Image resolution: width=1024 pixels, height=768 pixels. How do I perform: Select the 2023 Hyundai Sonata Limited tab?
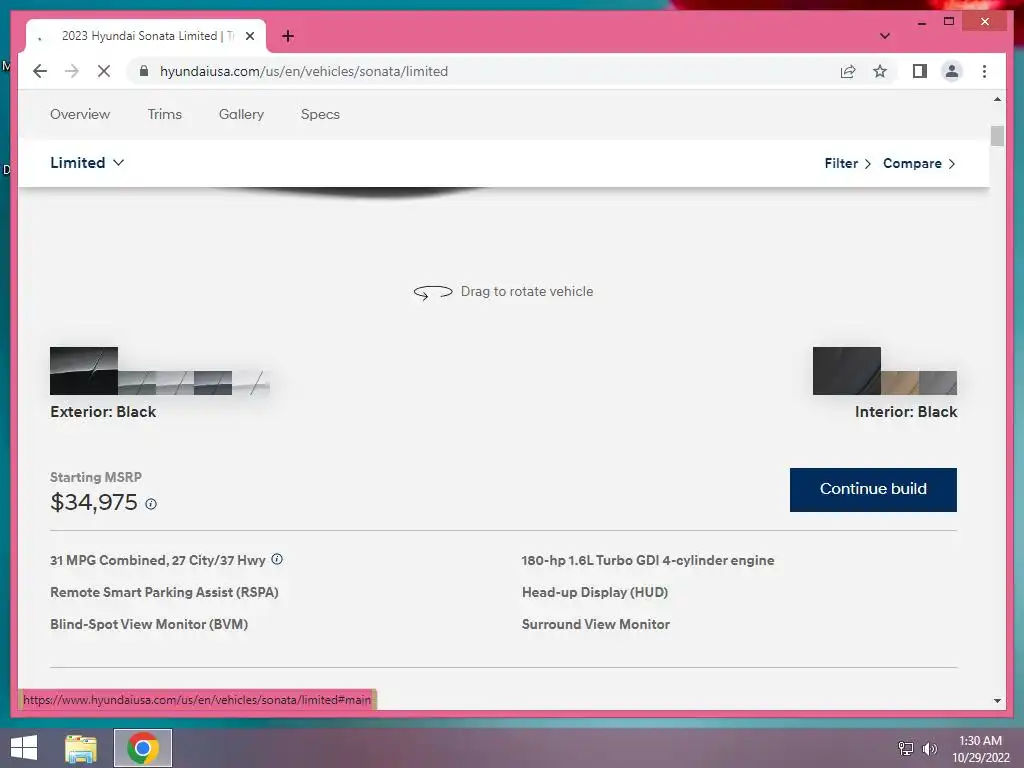pyautogui.click(x=146, y=36)
